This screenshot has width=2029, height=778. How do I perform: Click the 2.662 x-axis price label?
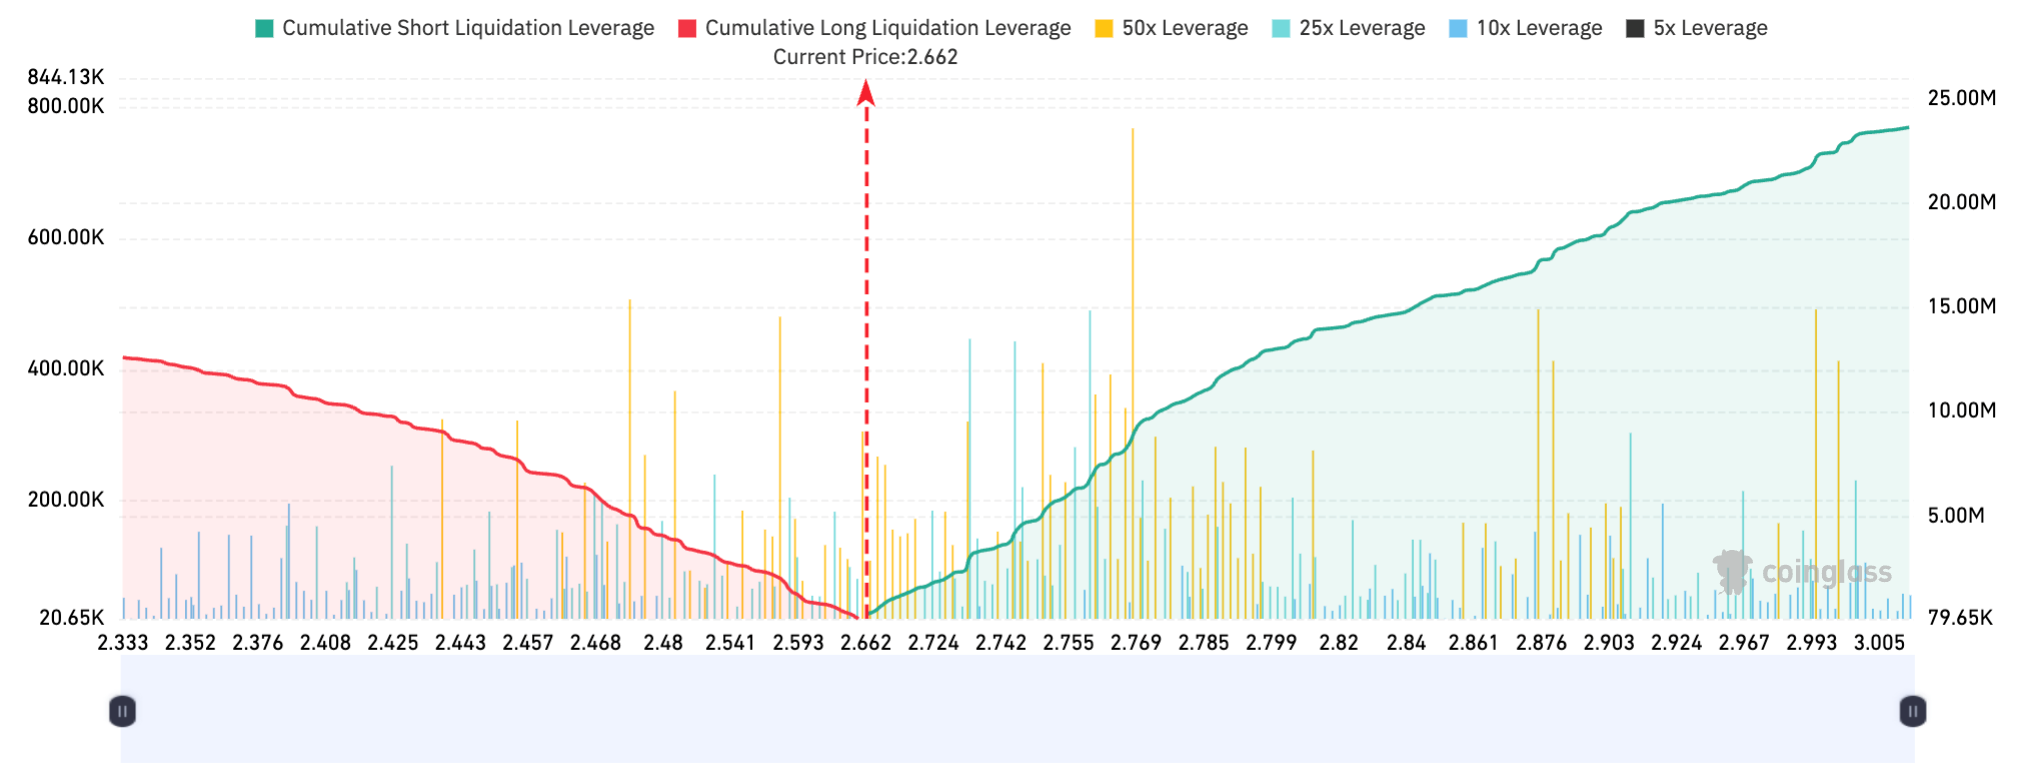pyautogui.click(x=866, y=642)
